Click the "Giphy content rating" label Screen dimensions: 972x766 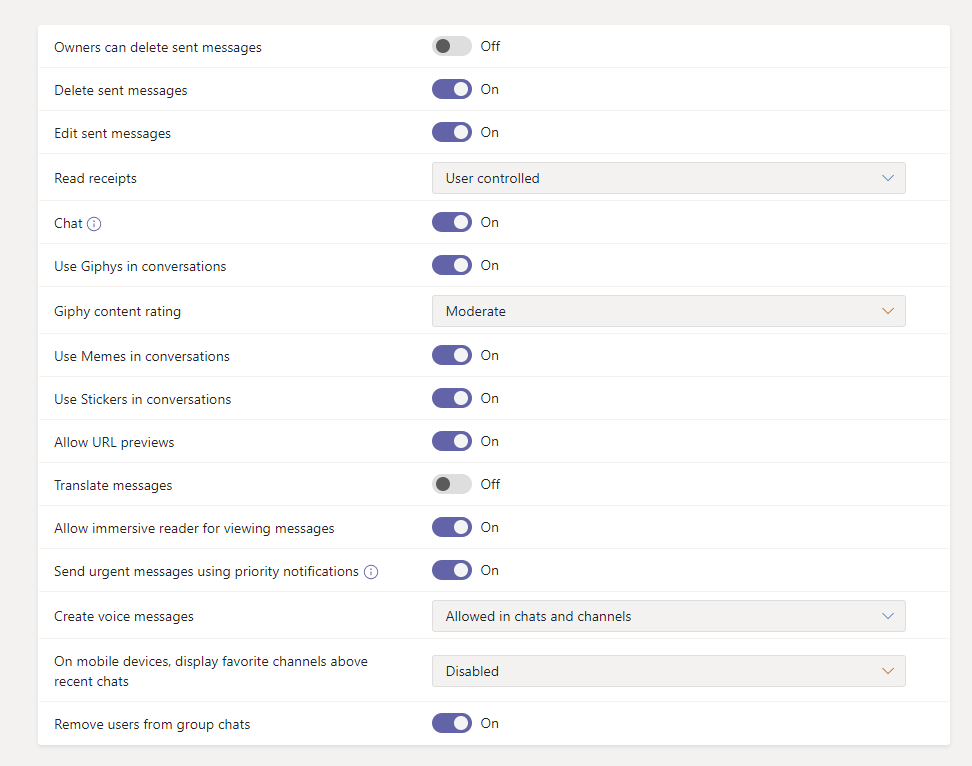click(x=117, y=312)
